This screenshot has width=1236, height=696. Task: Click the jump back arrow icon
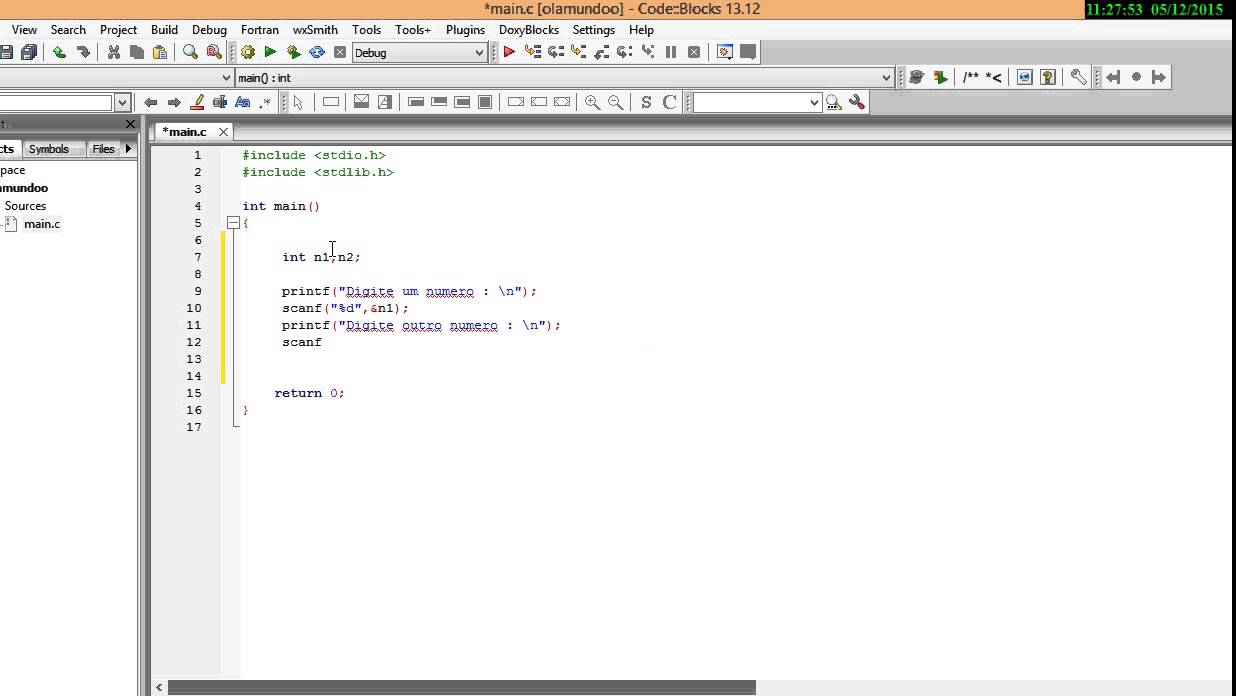(x=151, y=102)
